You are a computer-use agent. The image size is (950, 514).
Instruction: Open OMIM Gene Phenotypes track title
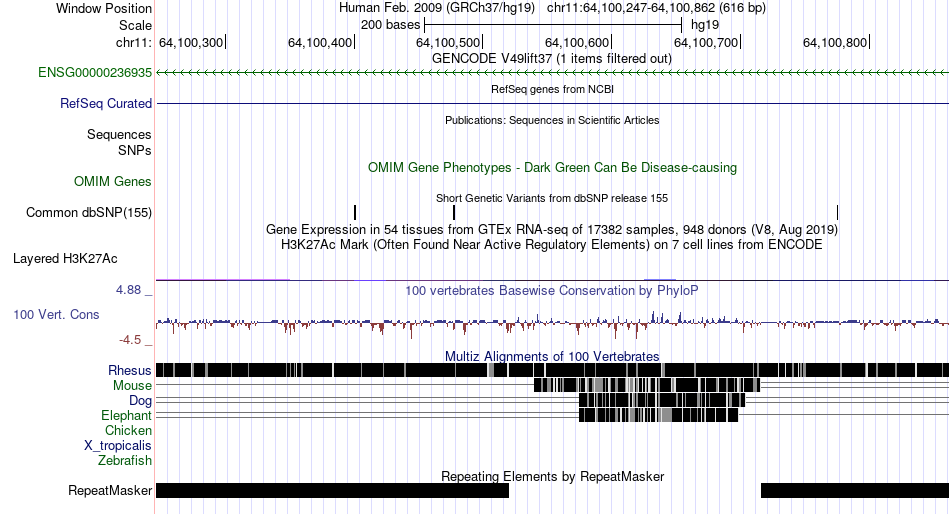pyautogui.click(x=552, y=167)
